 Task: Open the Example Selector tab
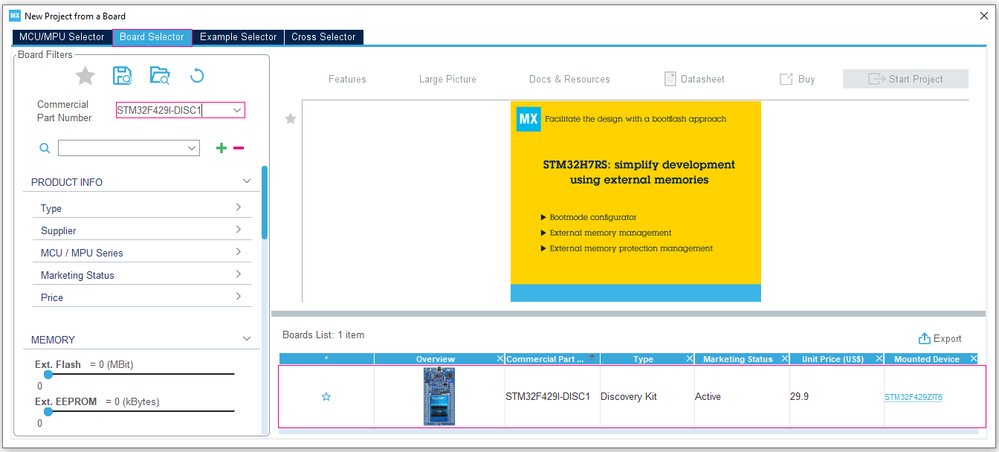[x=238, y=37]
